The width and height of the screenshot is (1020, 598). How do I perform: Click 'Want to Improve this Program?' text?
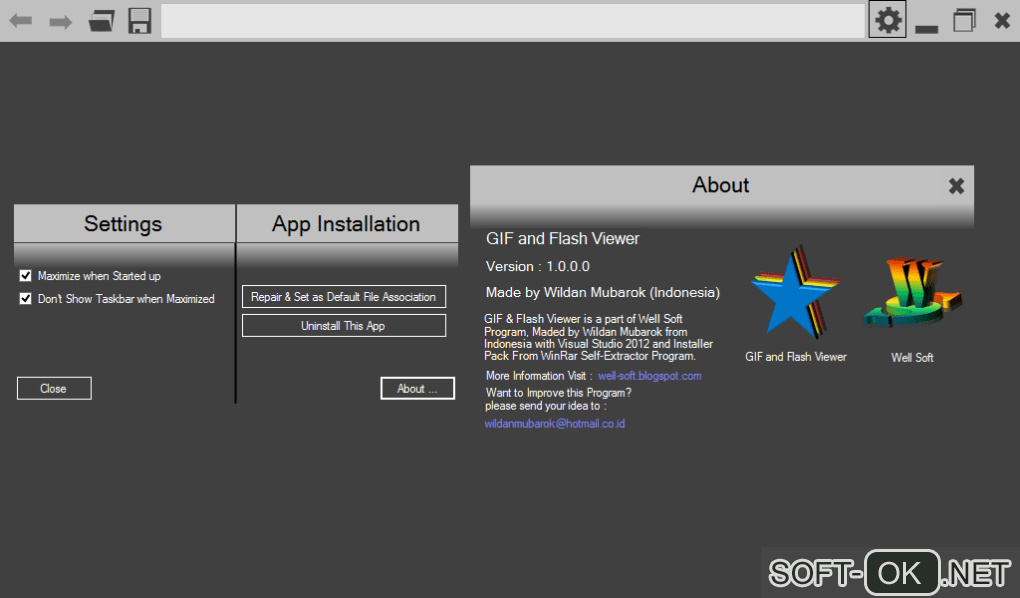[558, 393]
